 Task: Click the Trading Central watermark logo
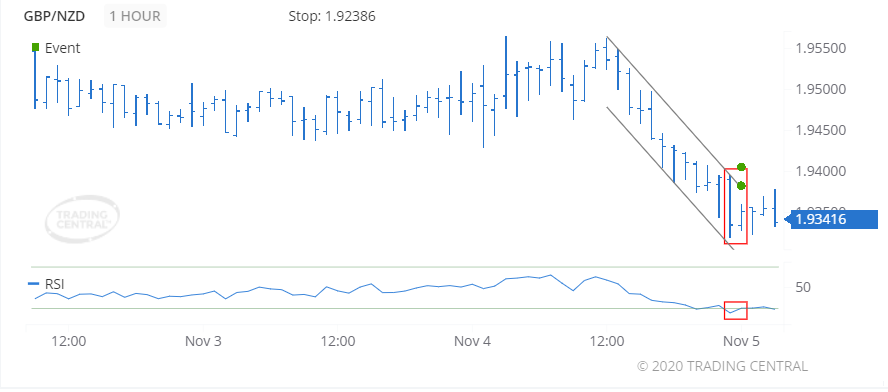coord(83,220)
